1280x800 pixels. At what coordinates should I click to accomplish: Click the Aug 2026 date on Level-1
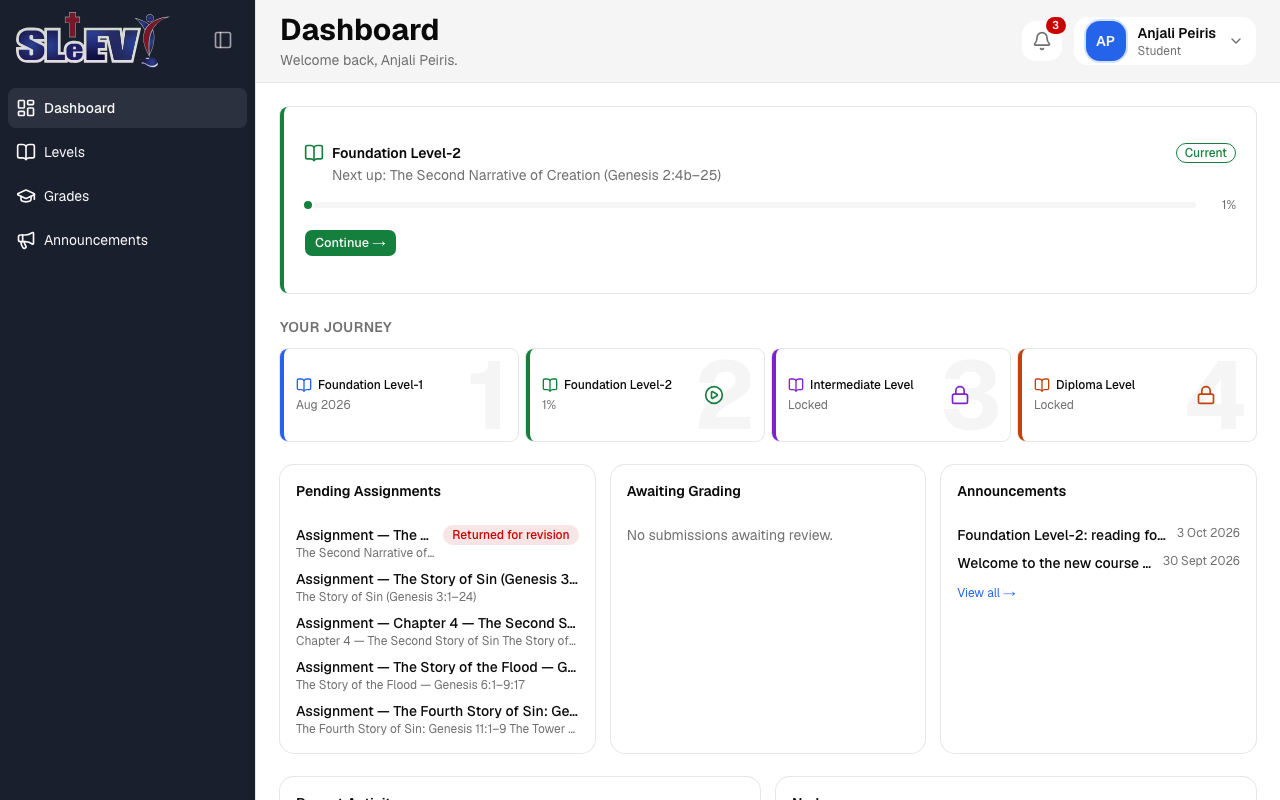coord(323,405)
